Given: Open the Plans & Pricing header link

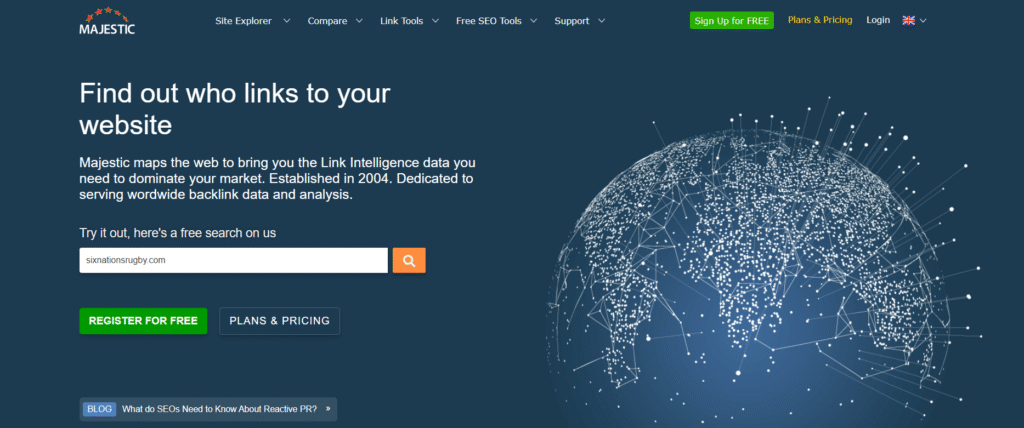Looking at the screenshot, I should (820, 20).
